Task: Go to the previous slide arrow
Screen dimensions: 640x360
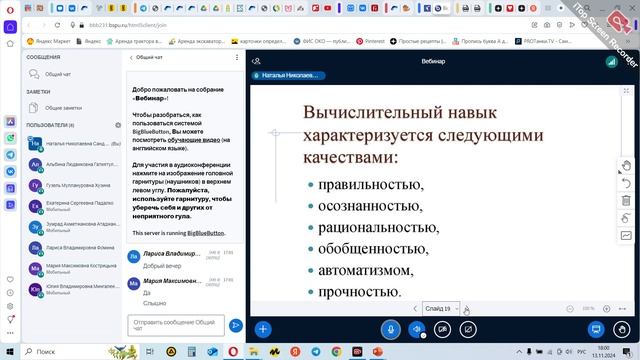Action: click(415, 309)
